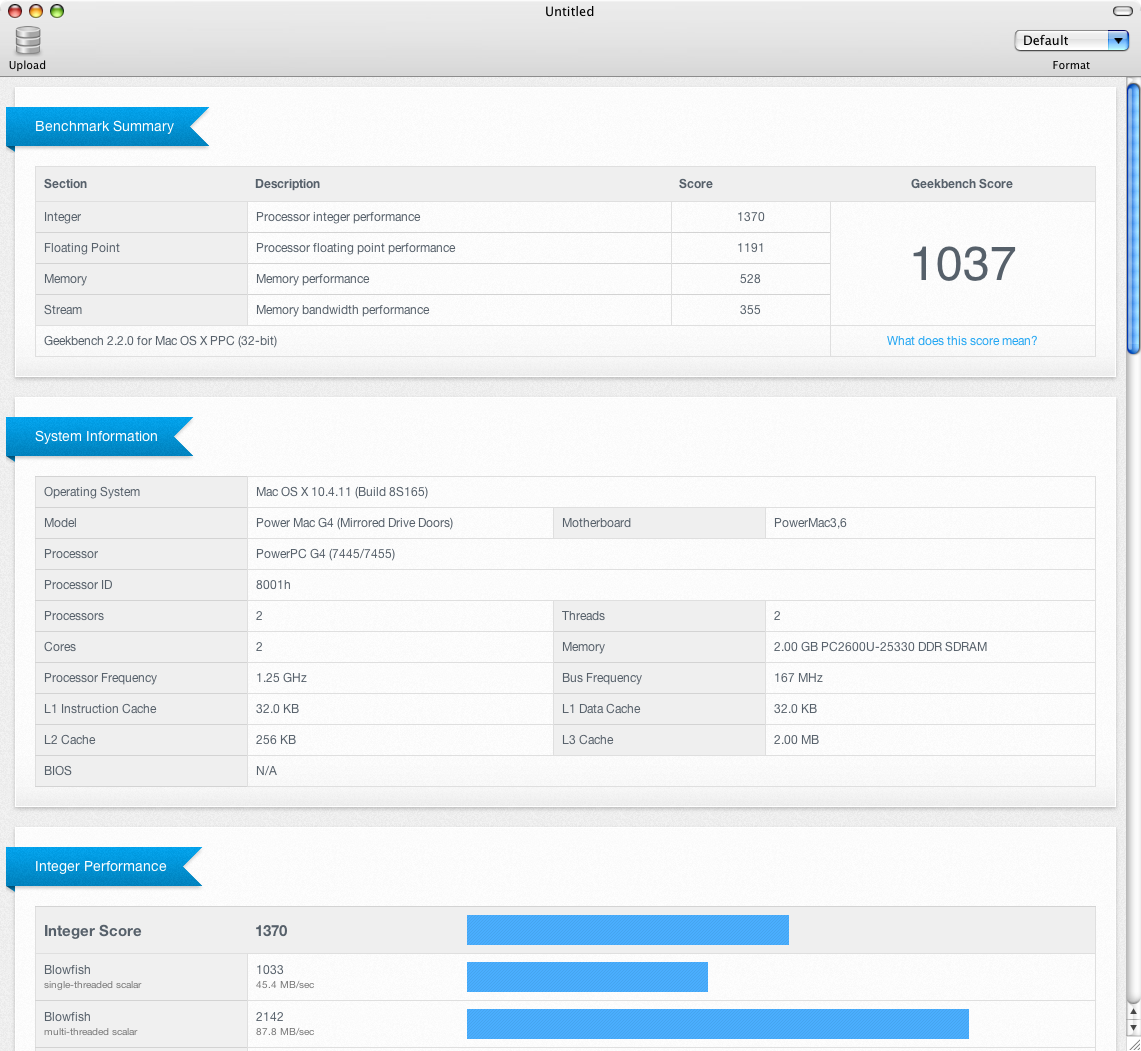Open the Format dropdown set to Default
The width and height of the screenshot is (1141, 1051).
[x=1071, y=40]
